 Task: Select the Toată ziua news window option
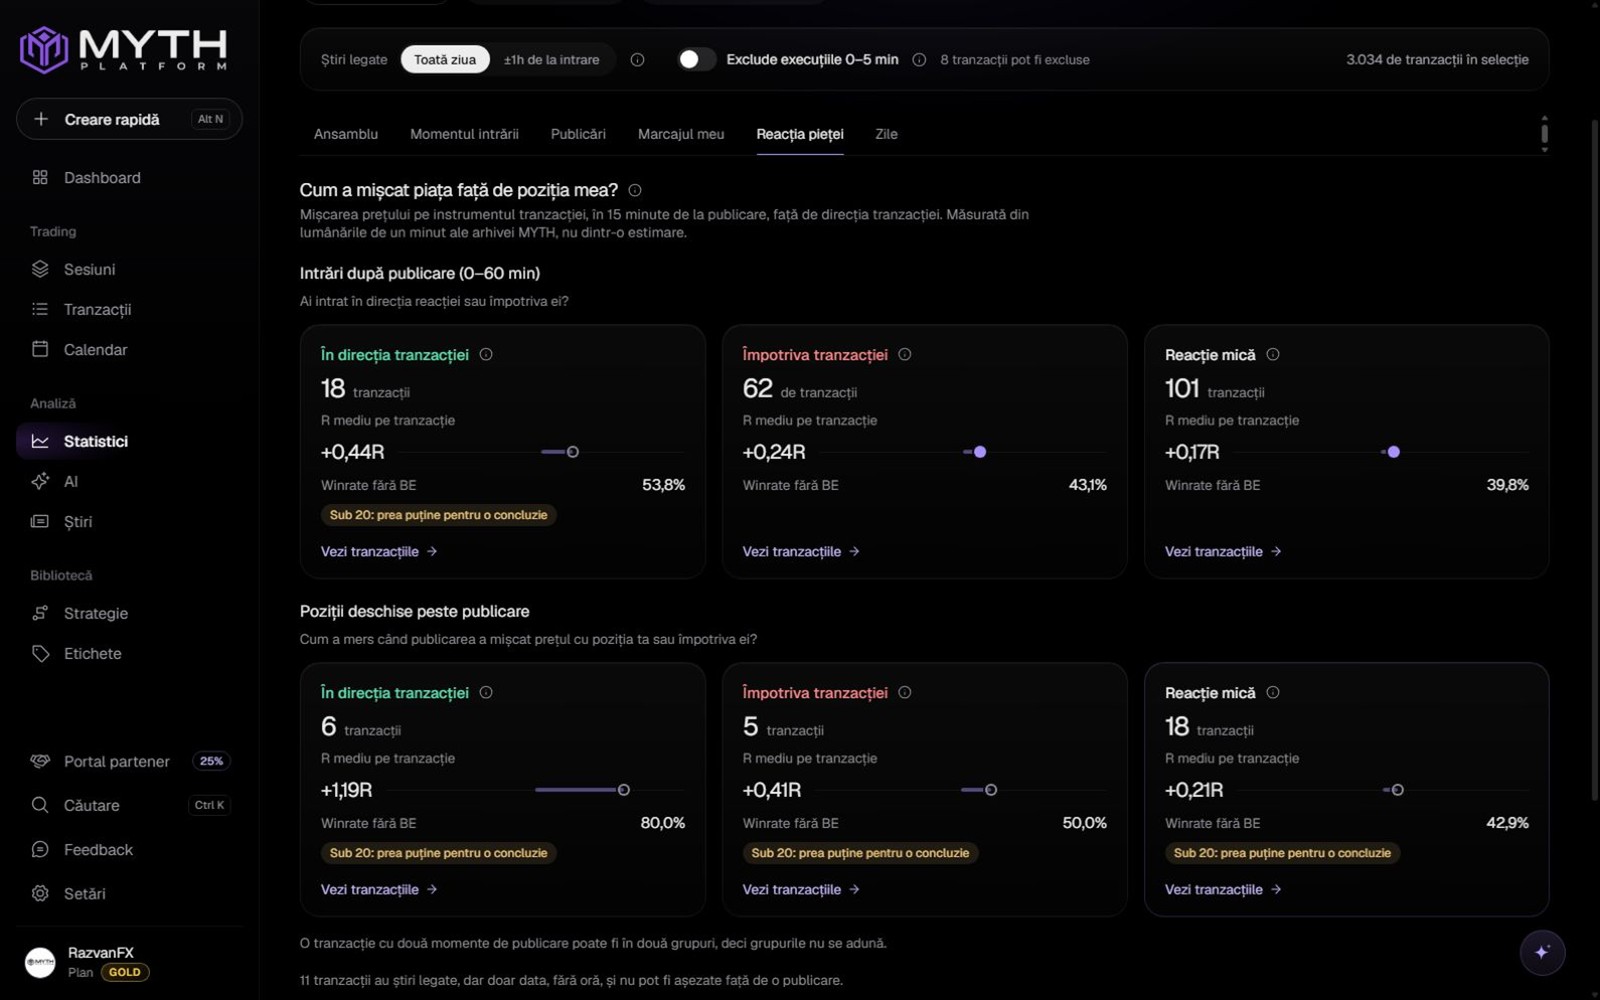click(x=445, y=59)
